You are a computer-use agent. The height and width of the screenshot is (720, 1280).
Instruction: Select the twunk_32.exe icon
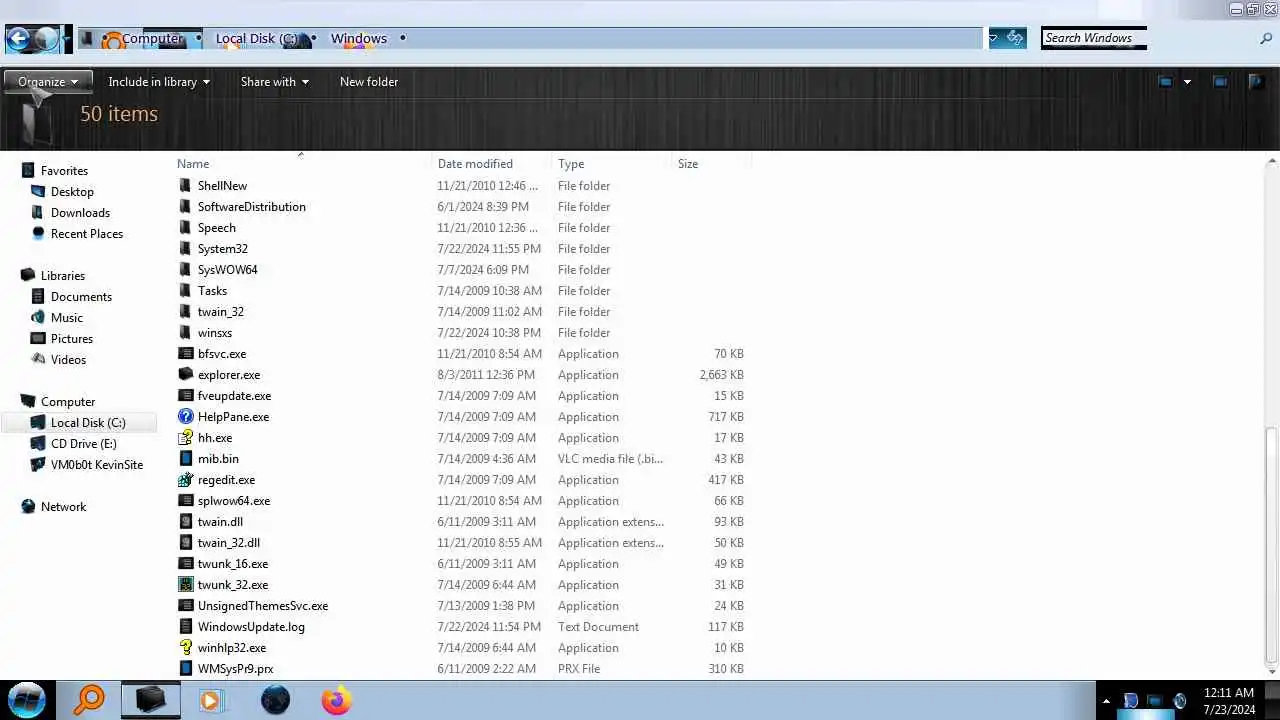(185, 585)
